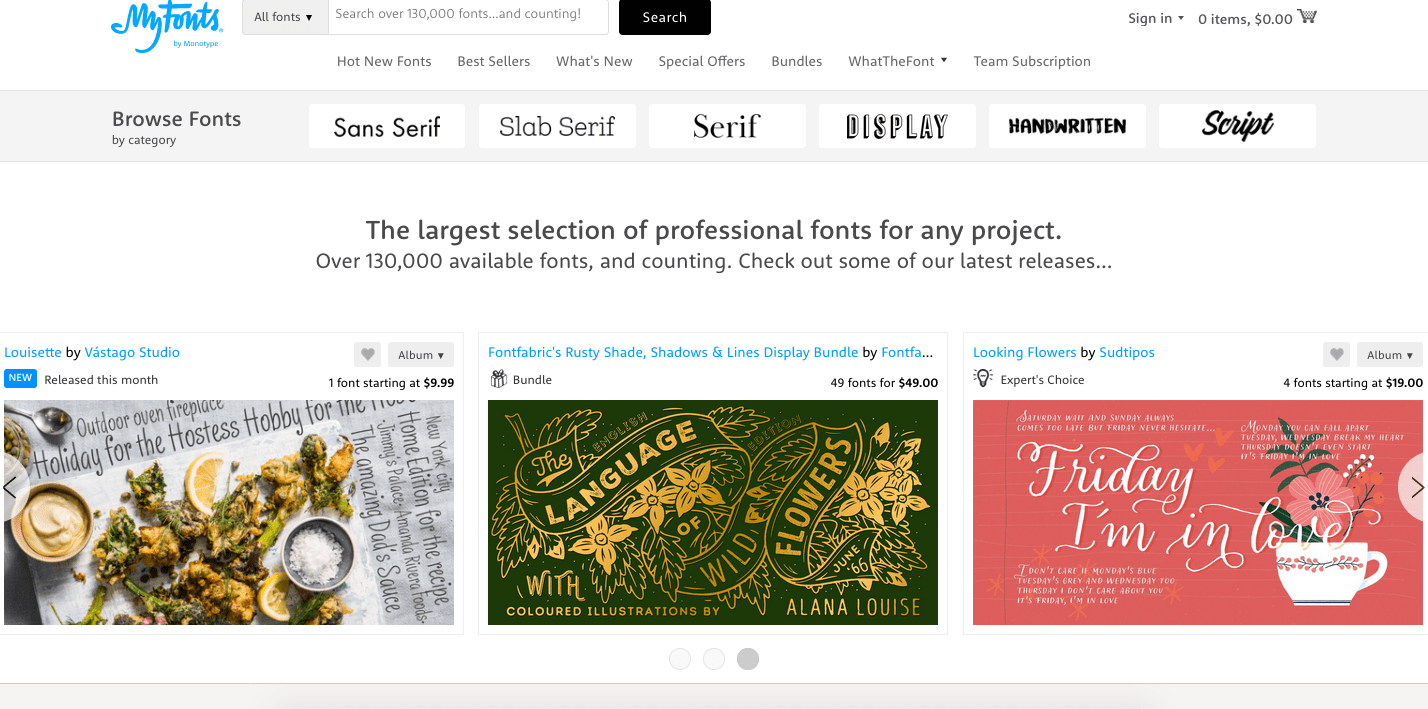Open Fontfabric's Rusty Shade Display Bundle link

click(673, 352)
